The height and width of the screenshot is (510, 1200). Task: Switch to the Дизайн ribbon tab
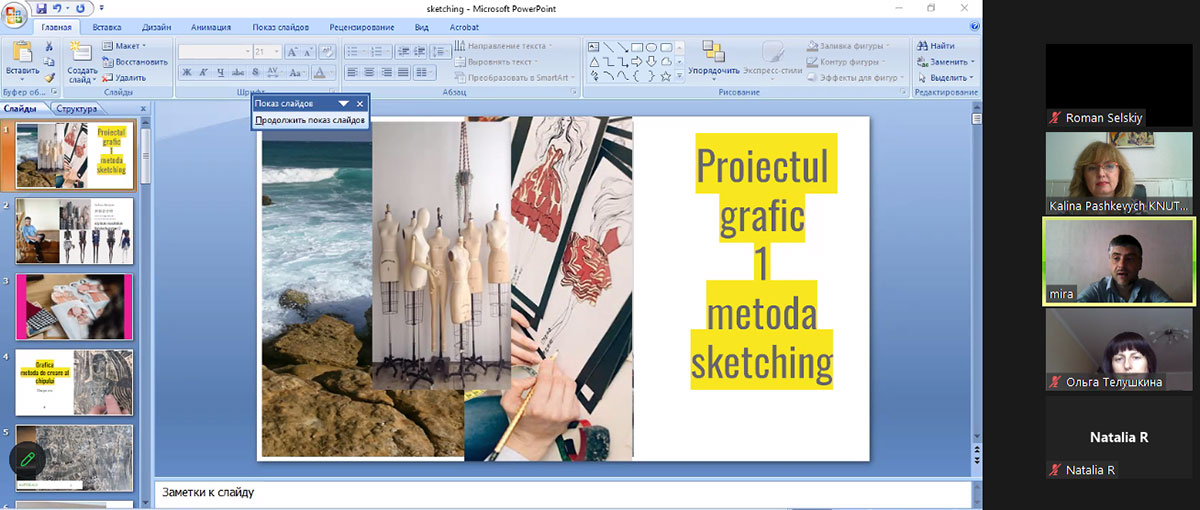(x=156, y=27)
